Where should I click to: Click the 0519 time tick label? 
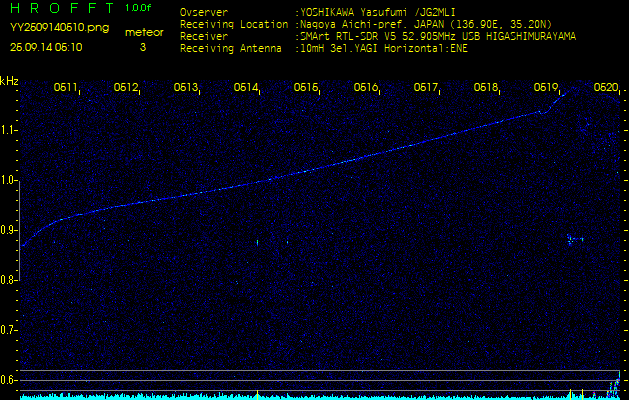tap(546, 88)
